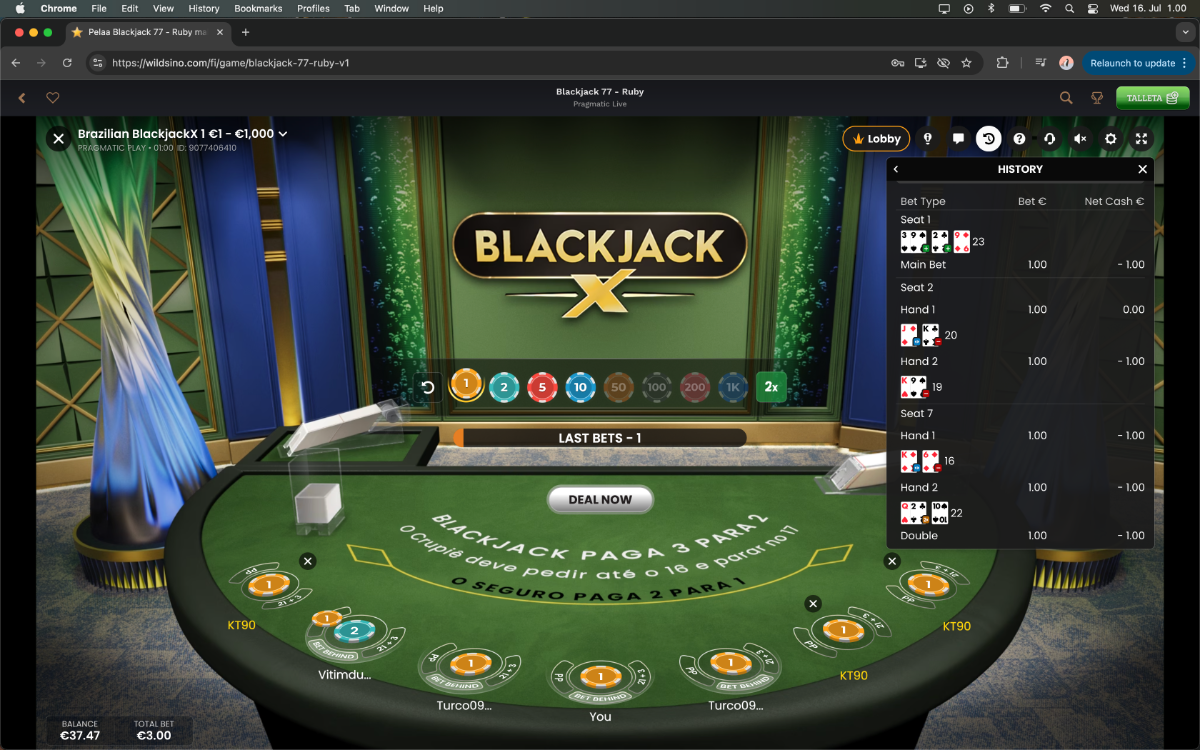Open the chat bubble icon
The height and width of the screenshot is (750, 1200).
[x=958, y=139]
